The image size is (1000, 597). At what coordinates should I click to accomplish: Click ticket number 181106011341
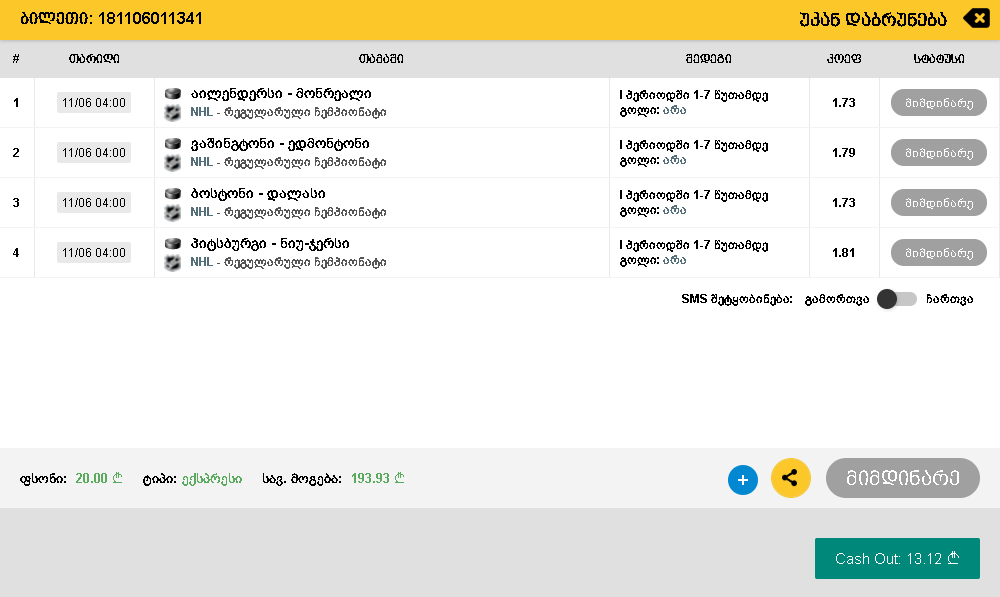pyautogui.click(x=151, y=18)
